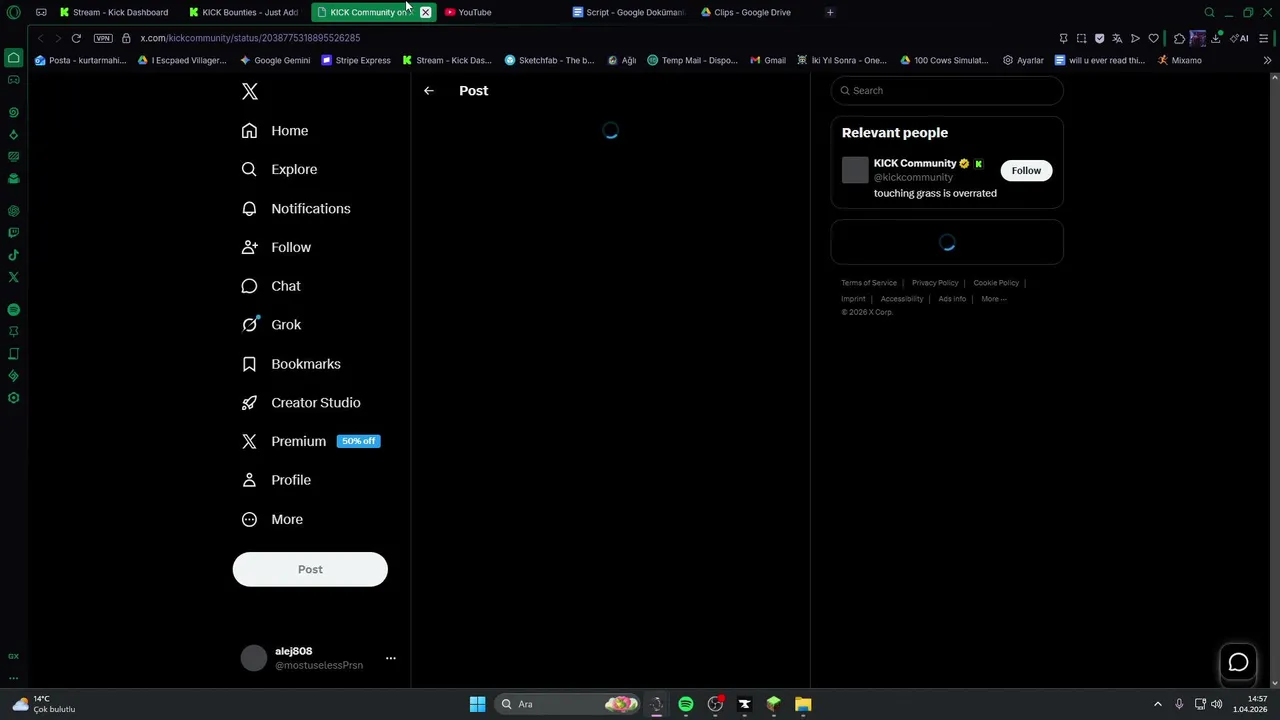This screenshot has width=1280, height=720.
Task: Open X panel in Opera sidebar
Action: [x=13, y=277]
